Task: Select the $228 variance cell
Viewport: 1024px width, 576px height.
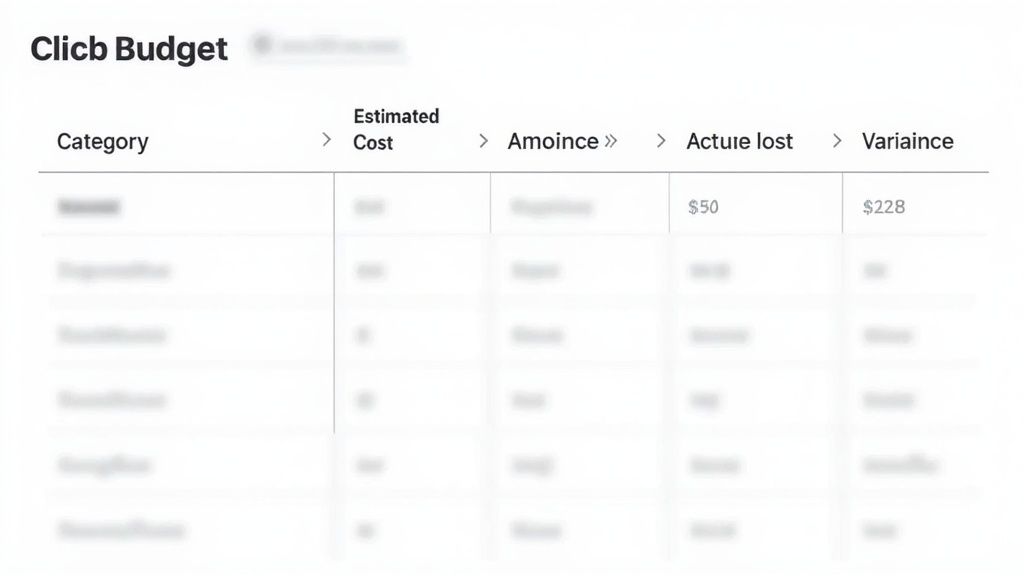Action: coord(883,207)
